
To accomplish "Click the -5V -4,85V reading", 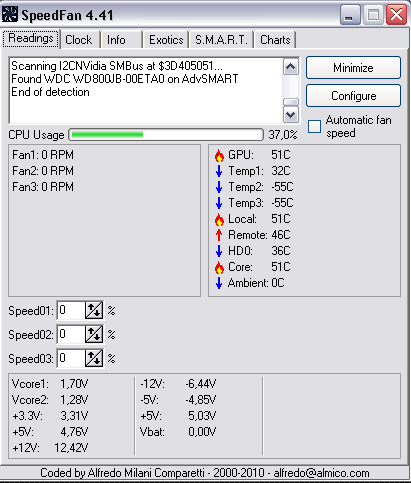I will tap(178, 400).
